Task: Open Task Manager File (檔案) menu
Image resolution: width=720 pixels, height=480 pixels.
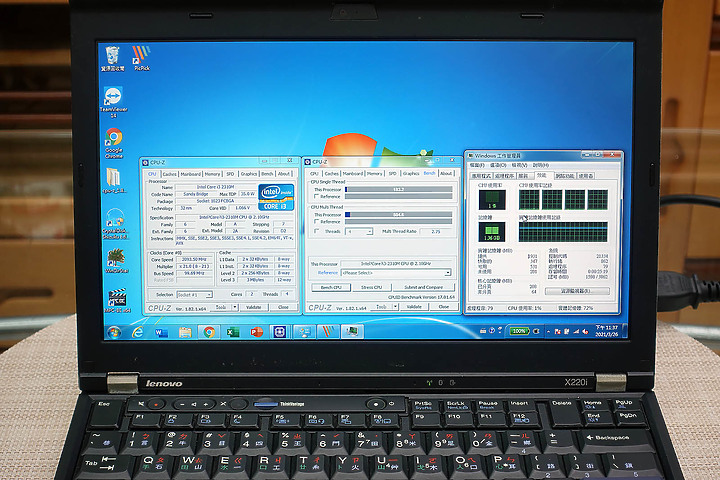Action: click(x=476, y=165)
